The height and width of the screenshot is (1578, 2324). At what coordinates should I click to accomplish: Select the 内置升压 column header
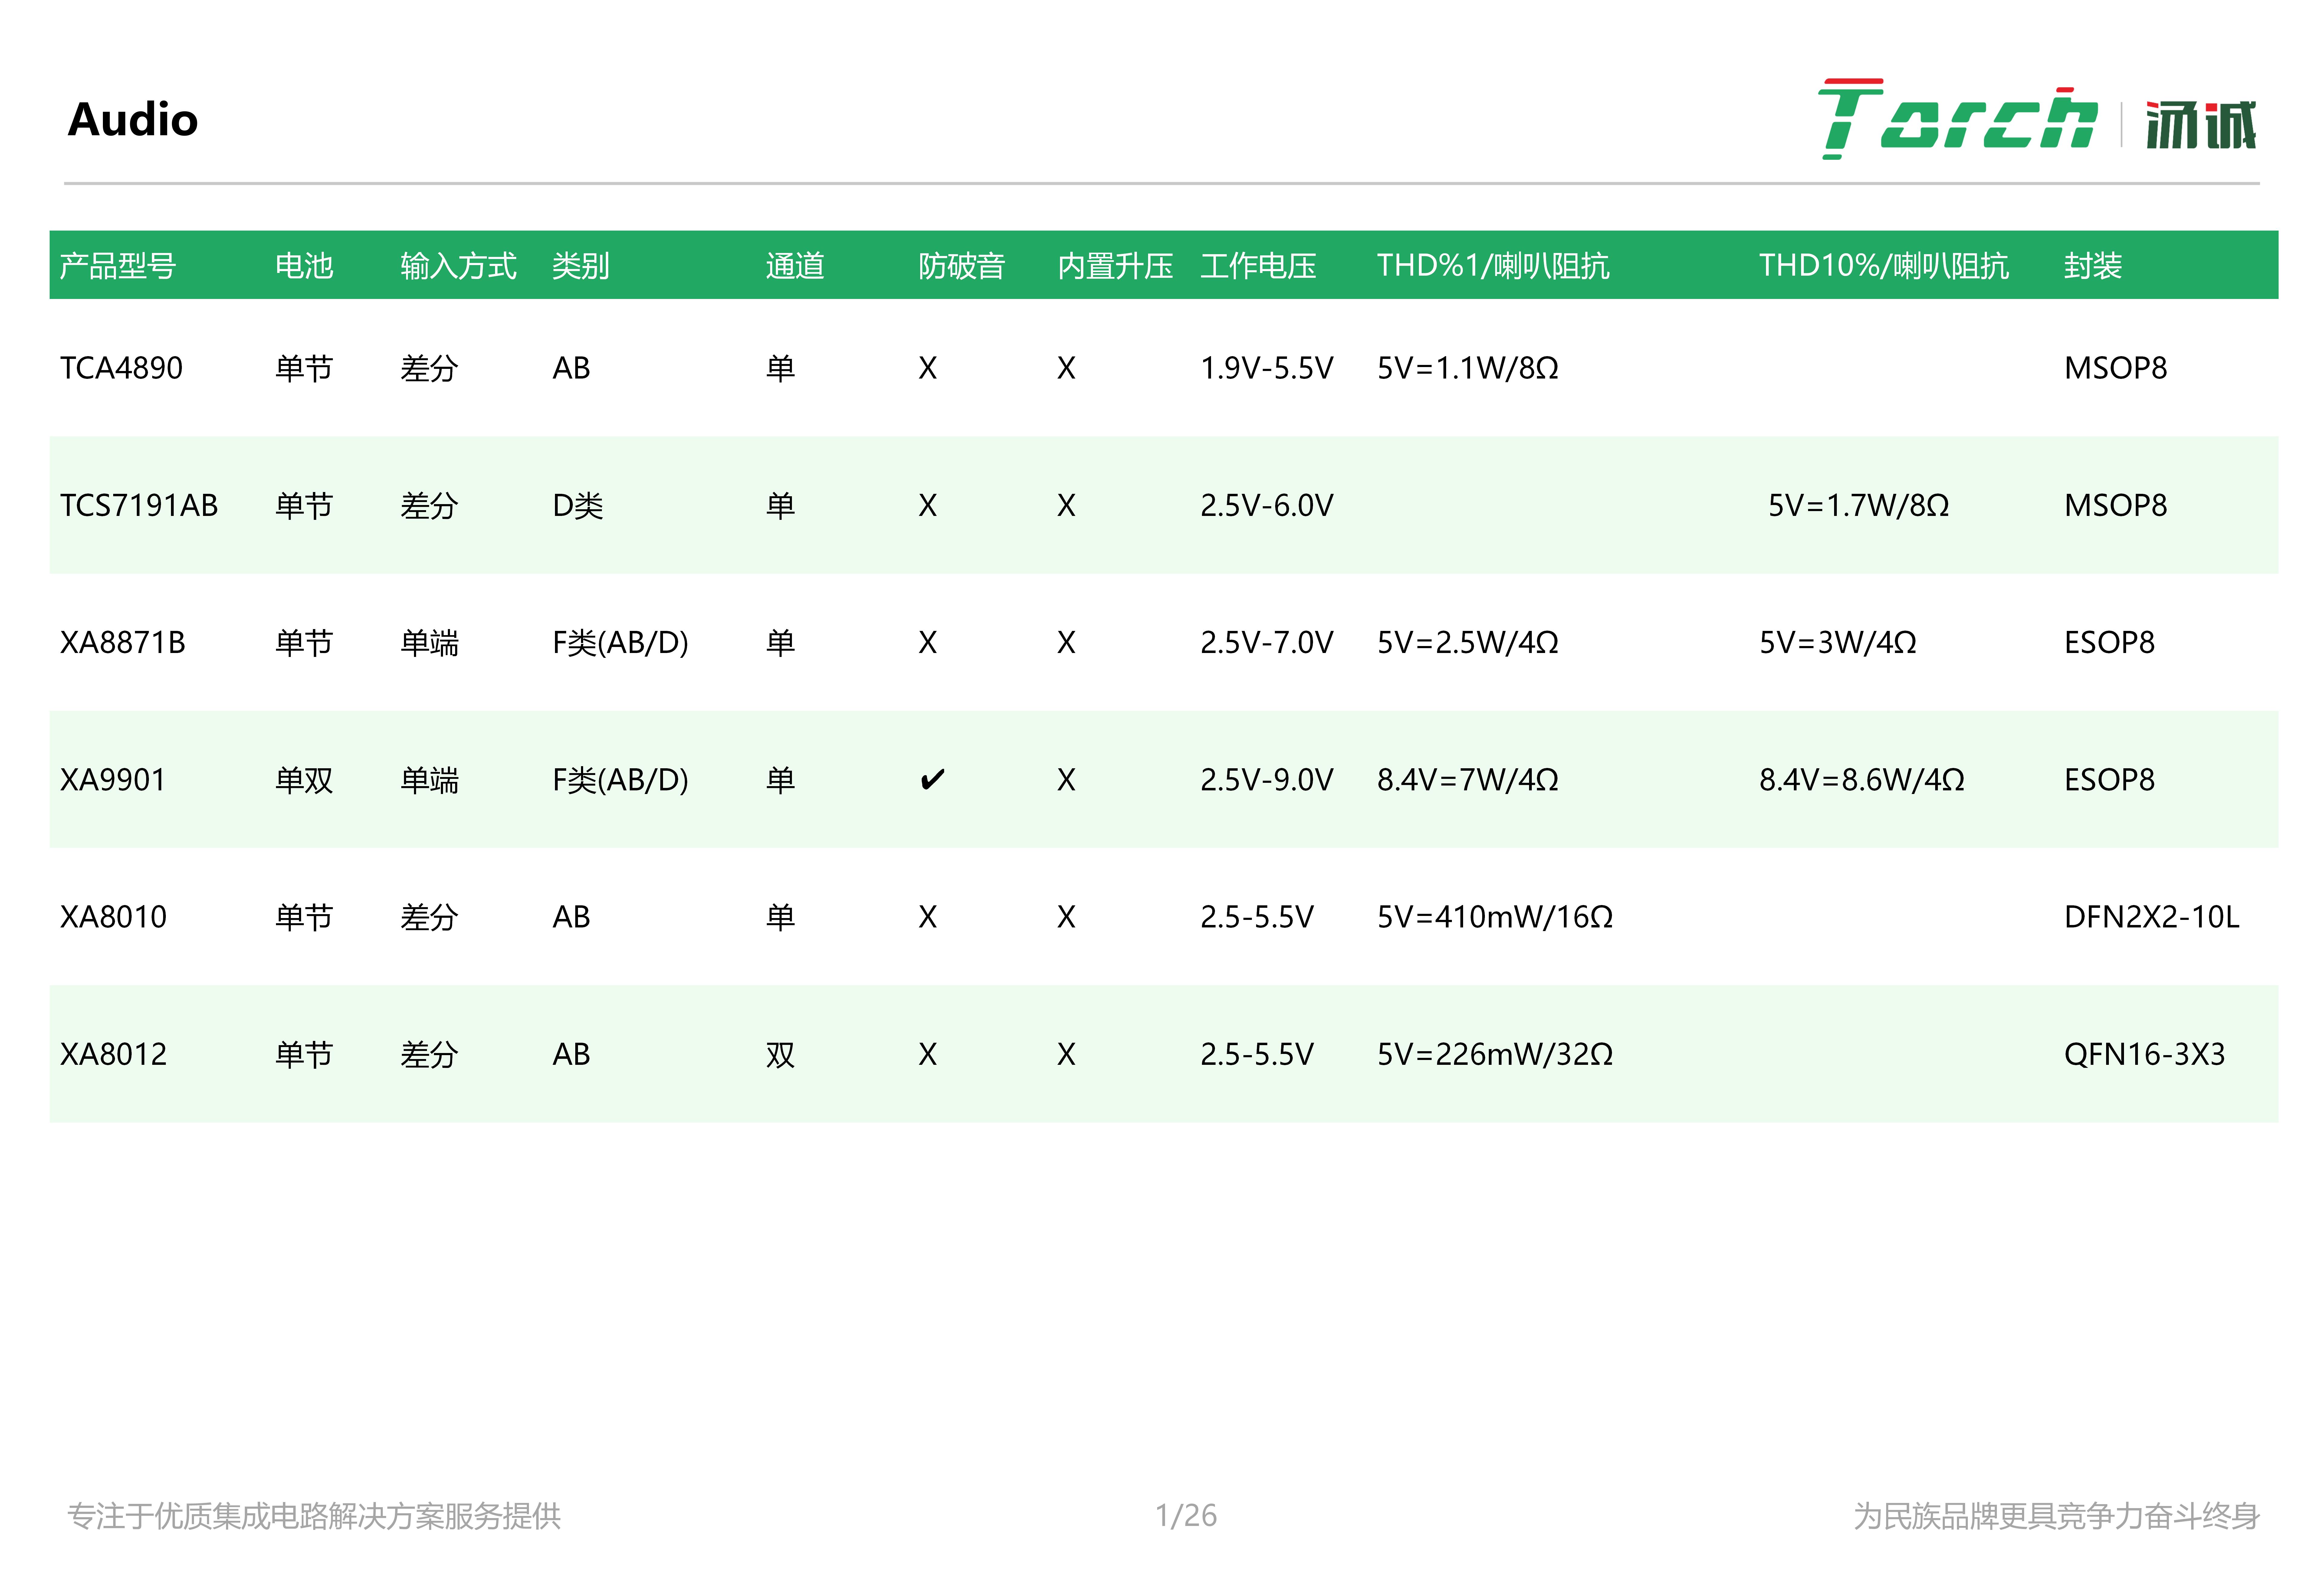(x=1115, y=266)
